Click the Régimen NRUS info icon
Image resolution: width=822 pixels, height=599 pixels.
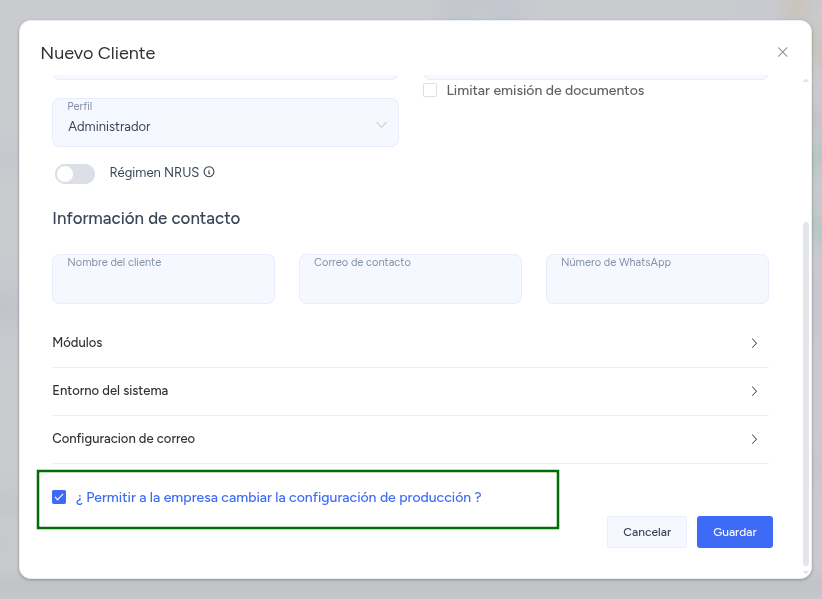pos(209,172)
